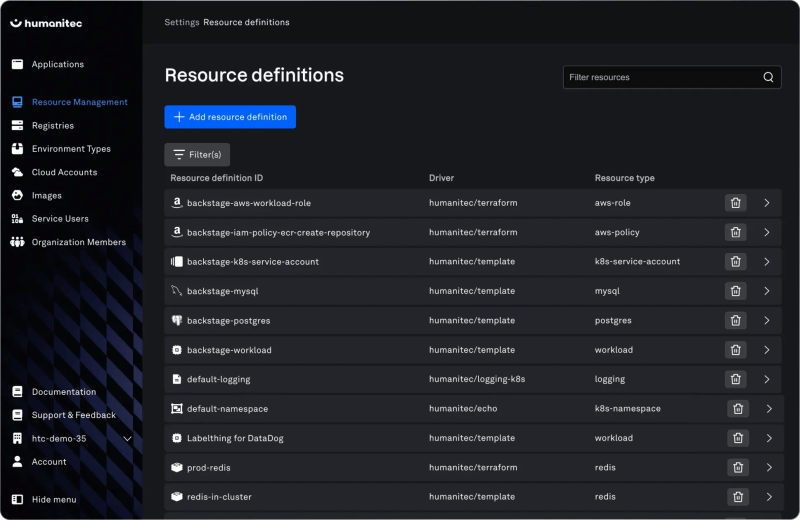Click the Registries sidebar icon
Image resolution: width=800 pixels, height=520 pixels.
pos(17,125)
